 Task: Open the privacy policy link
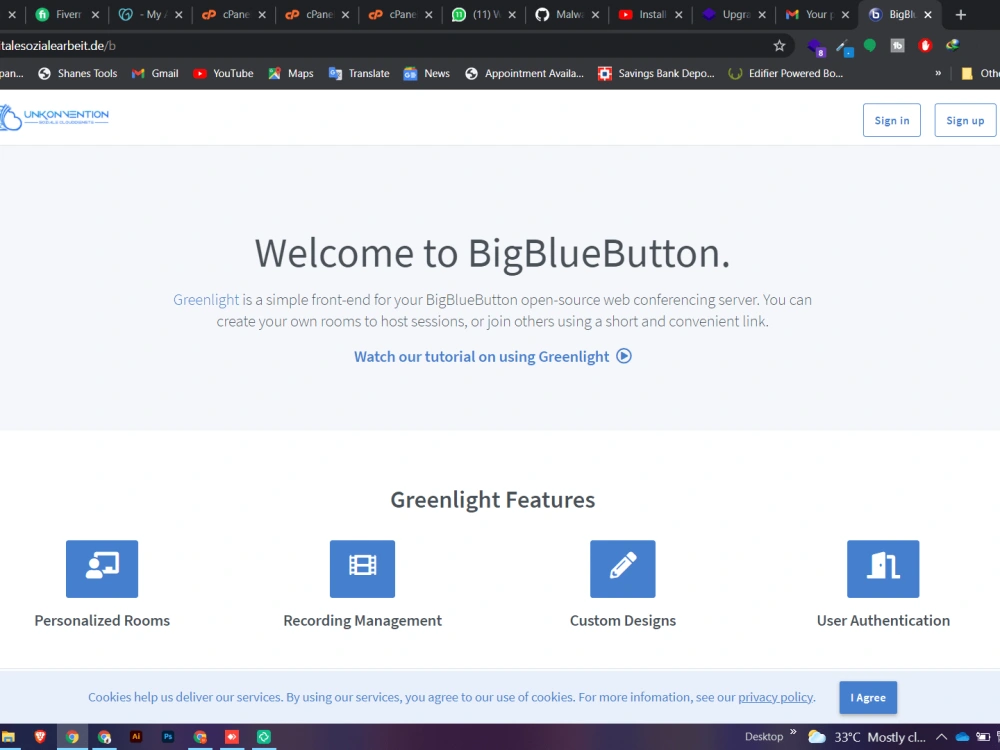(x=775, y=697)
